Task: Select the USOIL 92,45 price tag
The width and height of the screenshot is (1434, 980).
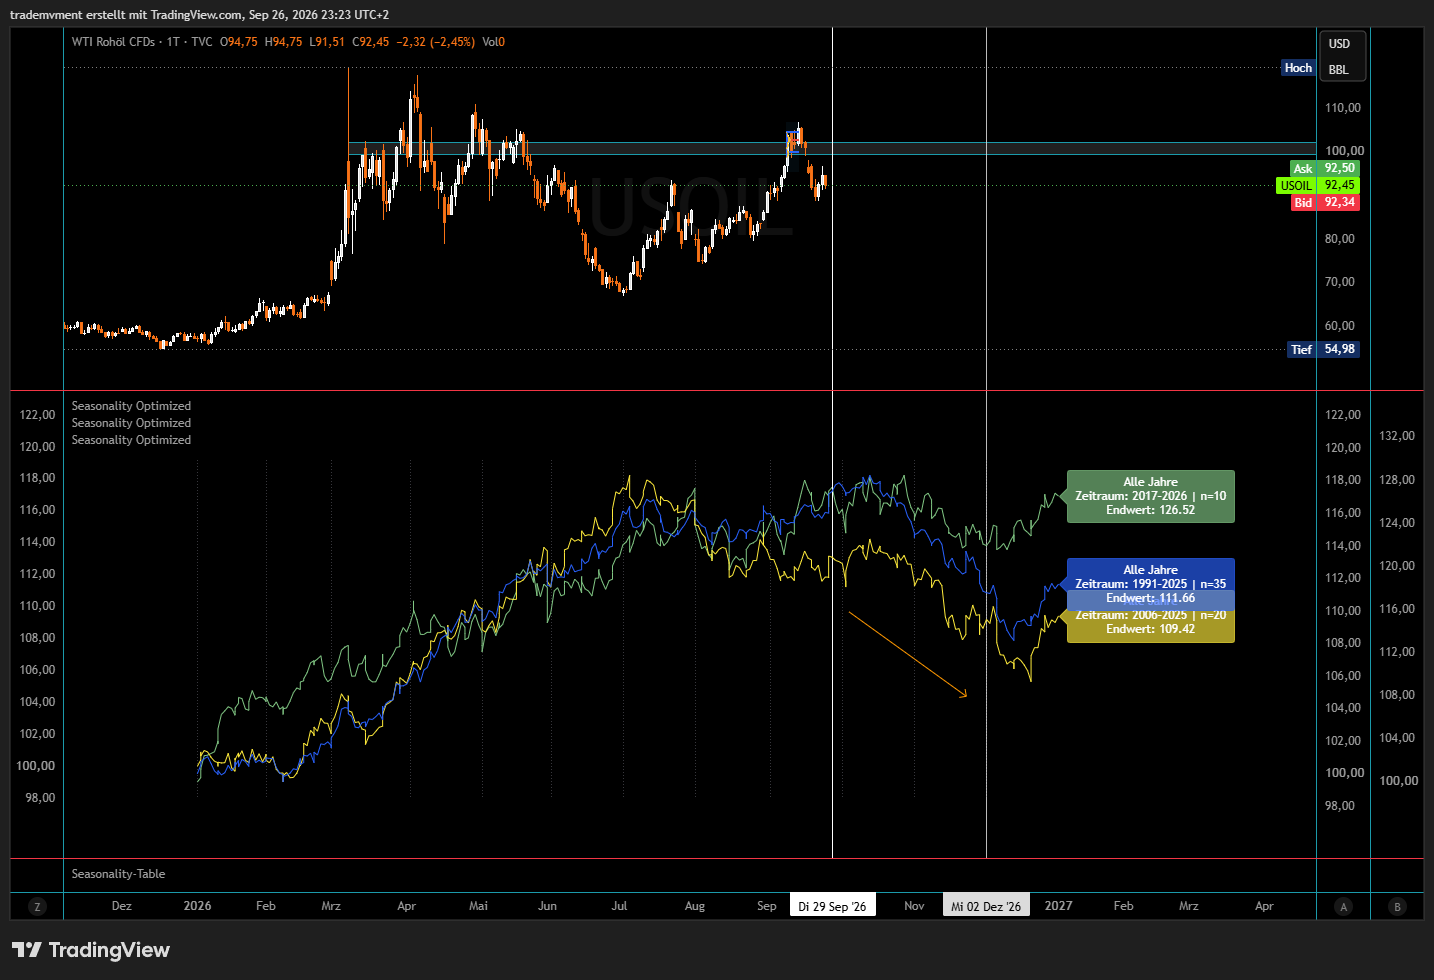Action: 1317,185
